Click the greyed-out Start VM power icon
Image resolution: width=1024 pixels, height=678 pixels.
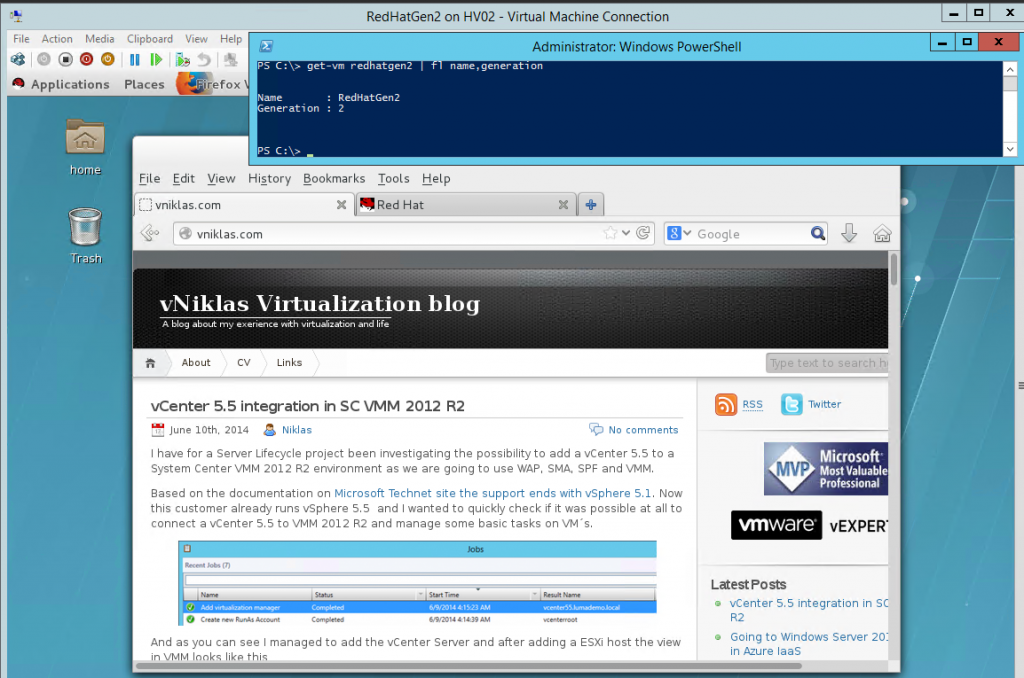(44, 59)
